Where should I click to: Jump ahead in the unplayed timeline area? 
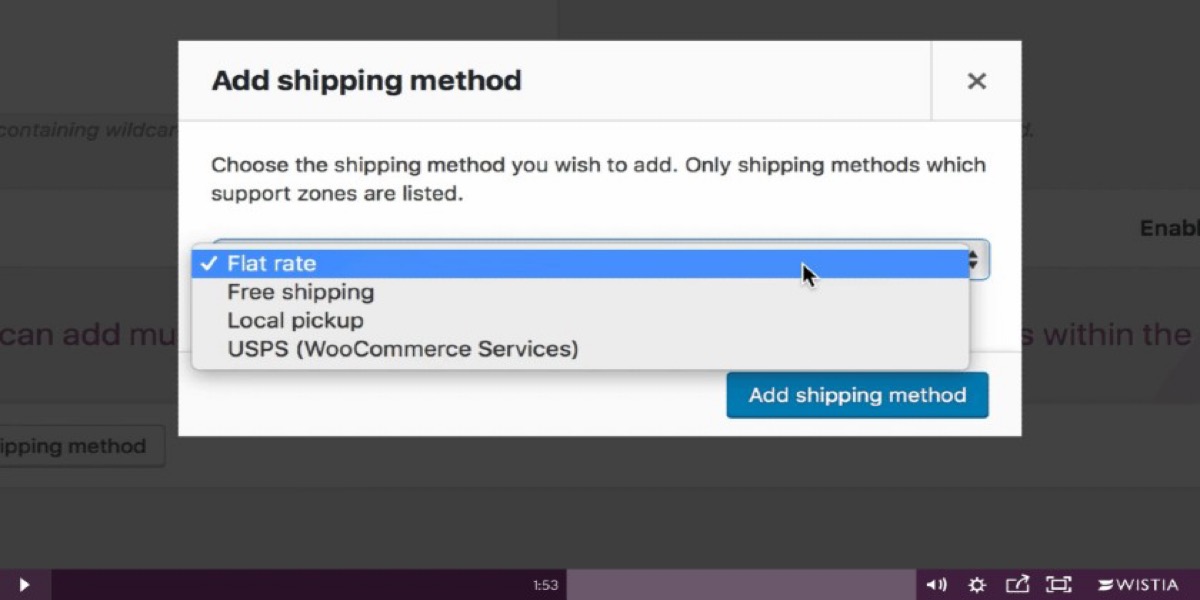click(x=740, y=585)
